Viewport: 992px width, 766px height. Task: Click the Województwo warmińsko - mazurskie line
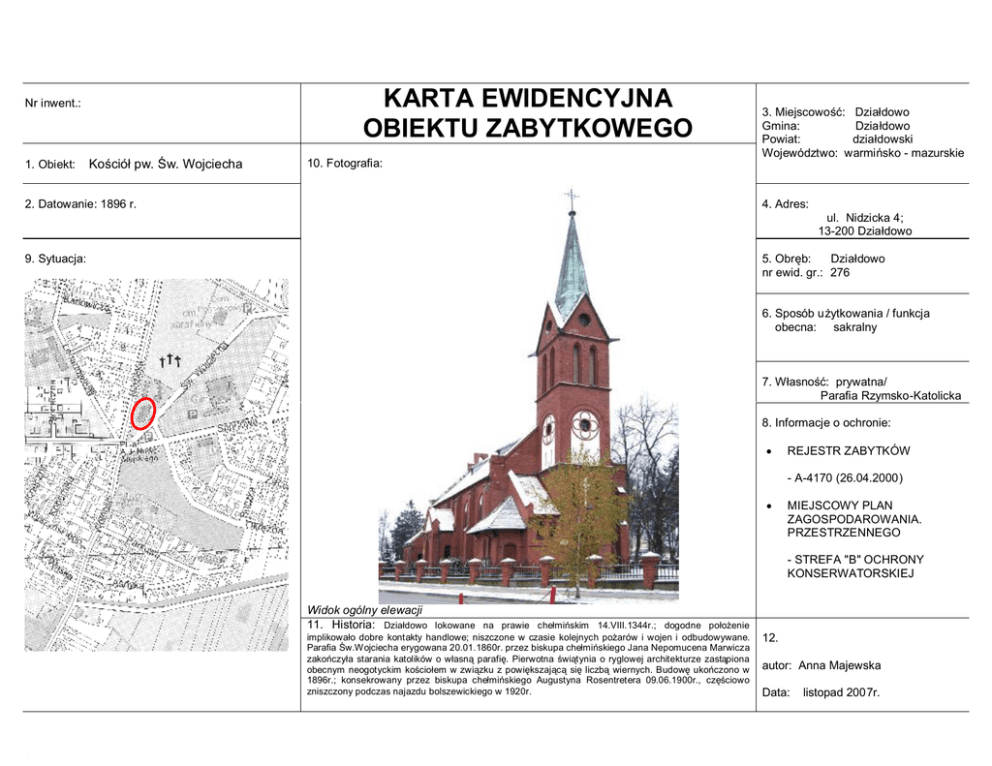tap(862, 153)
